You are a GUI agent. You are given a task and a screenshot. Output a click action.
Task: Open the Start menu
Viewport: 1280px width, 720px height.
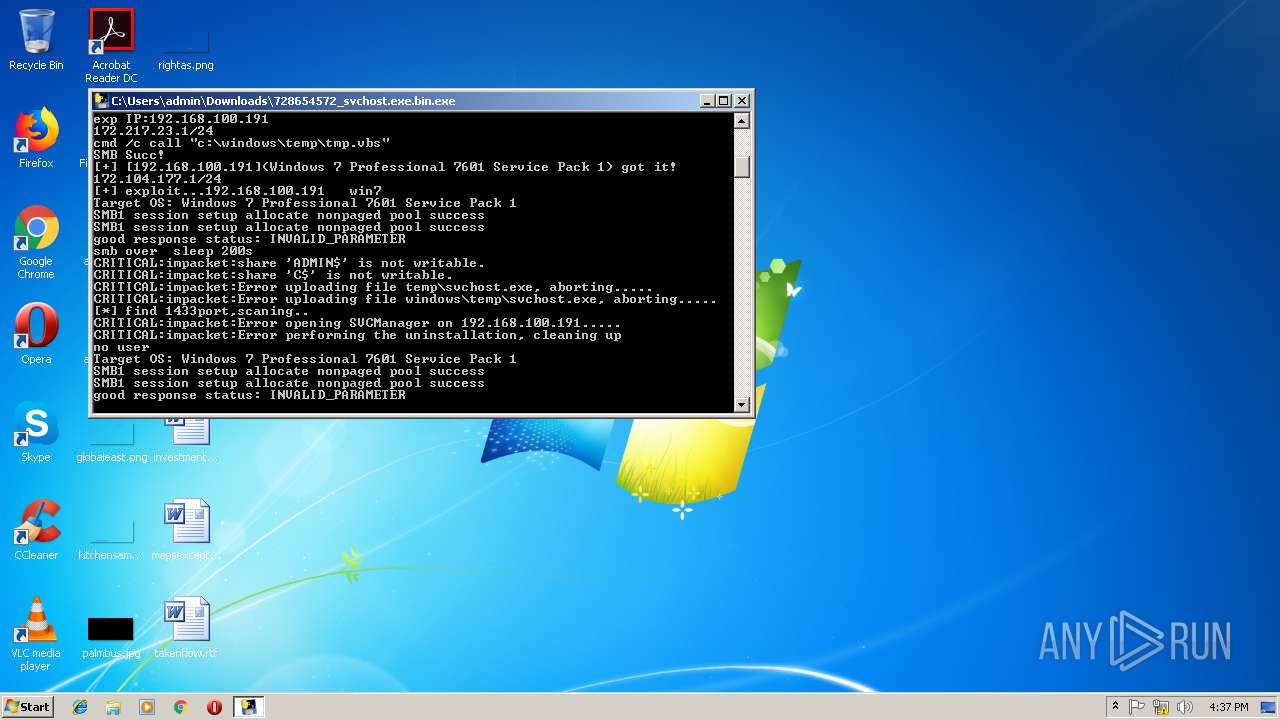pyautogui.click(x=27, y=706)
